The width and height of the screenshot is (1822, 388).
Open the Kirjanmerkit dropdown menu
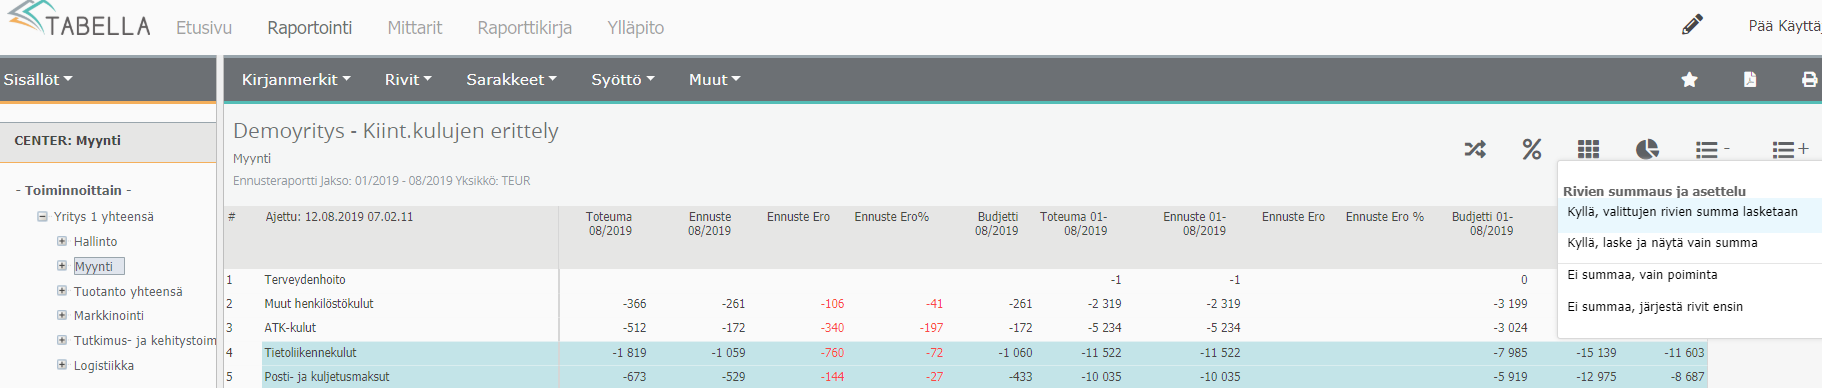296,79
